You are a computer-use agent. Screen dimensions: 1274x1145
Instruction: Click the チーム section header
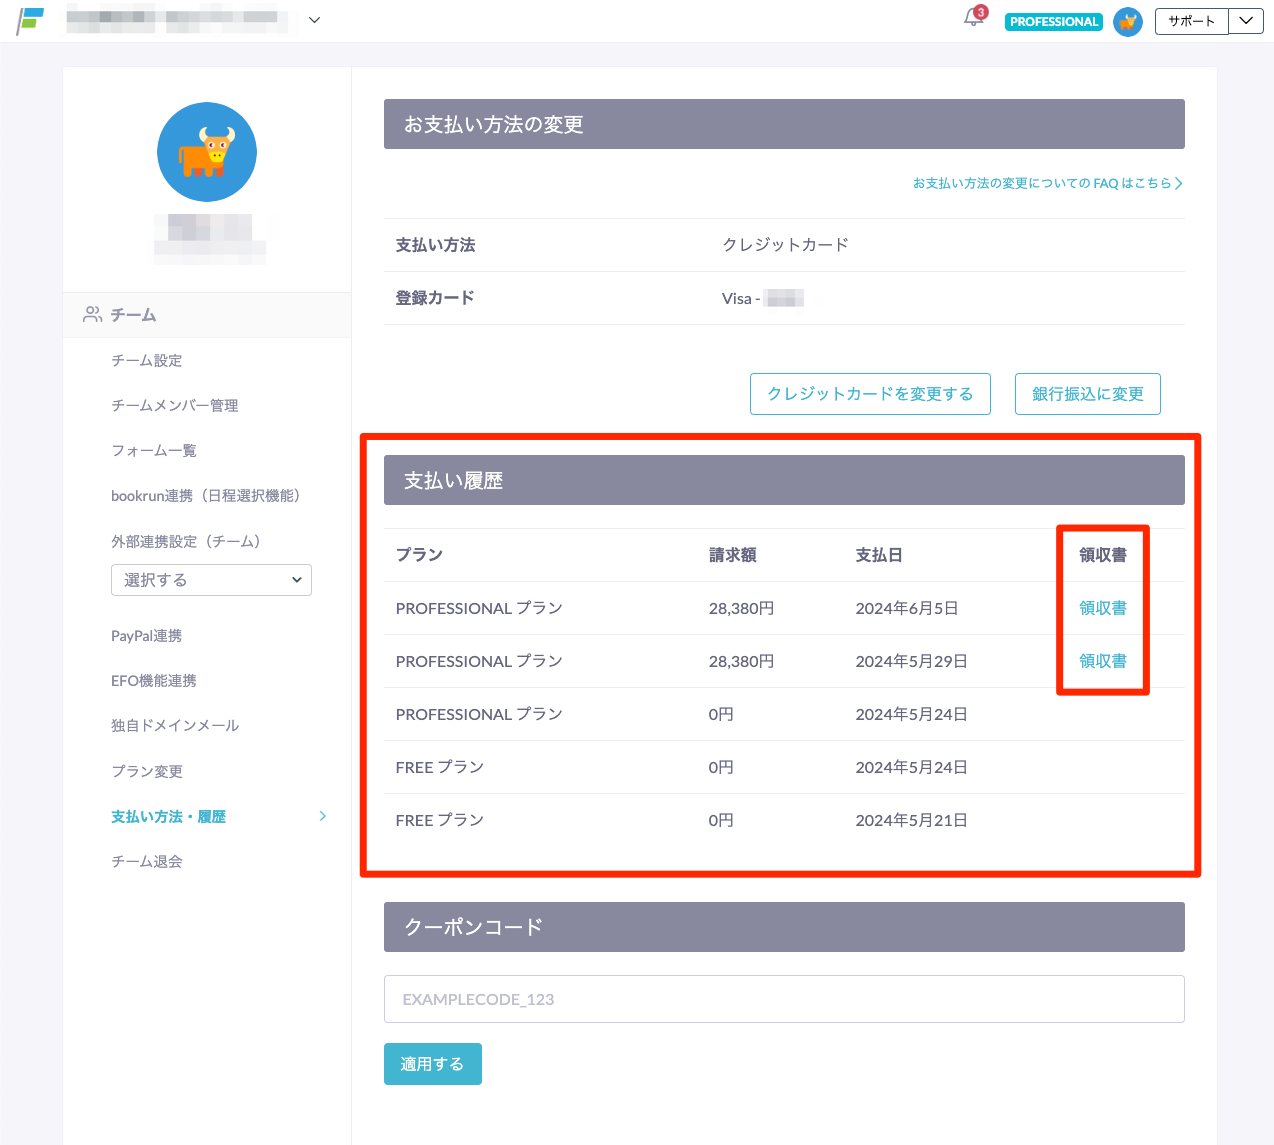pos(207,315)
